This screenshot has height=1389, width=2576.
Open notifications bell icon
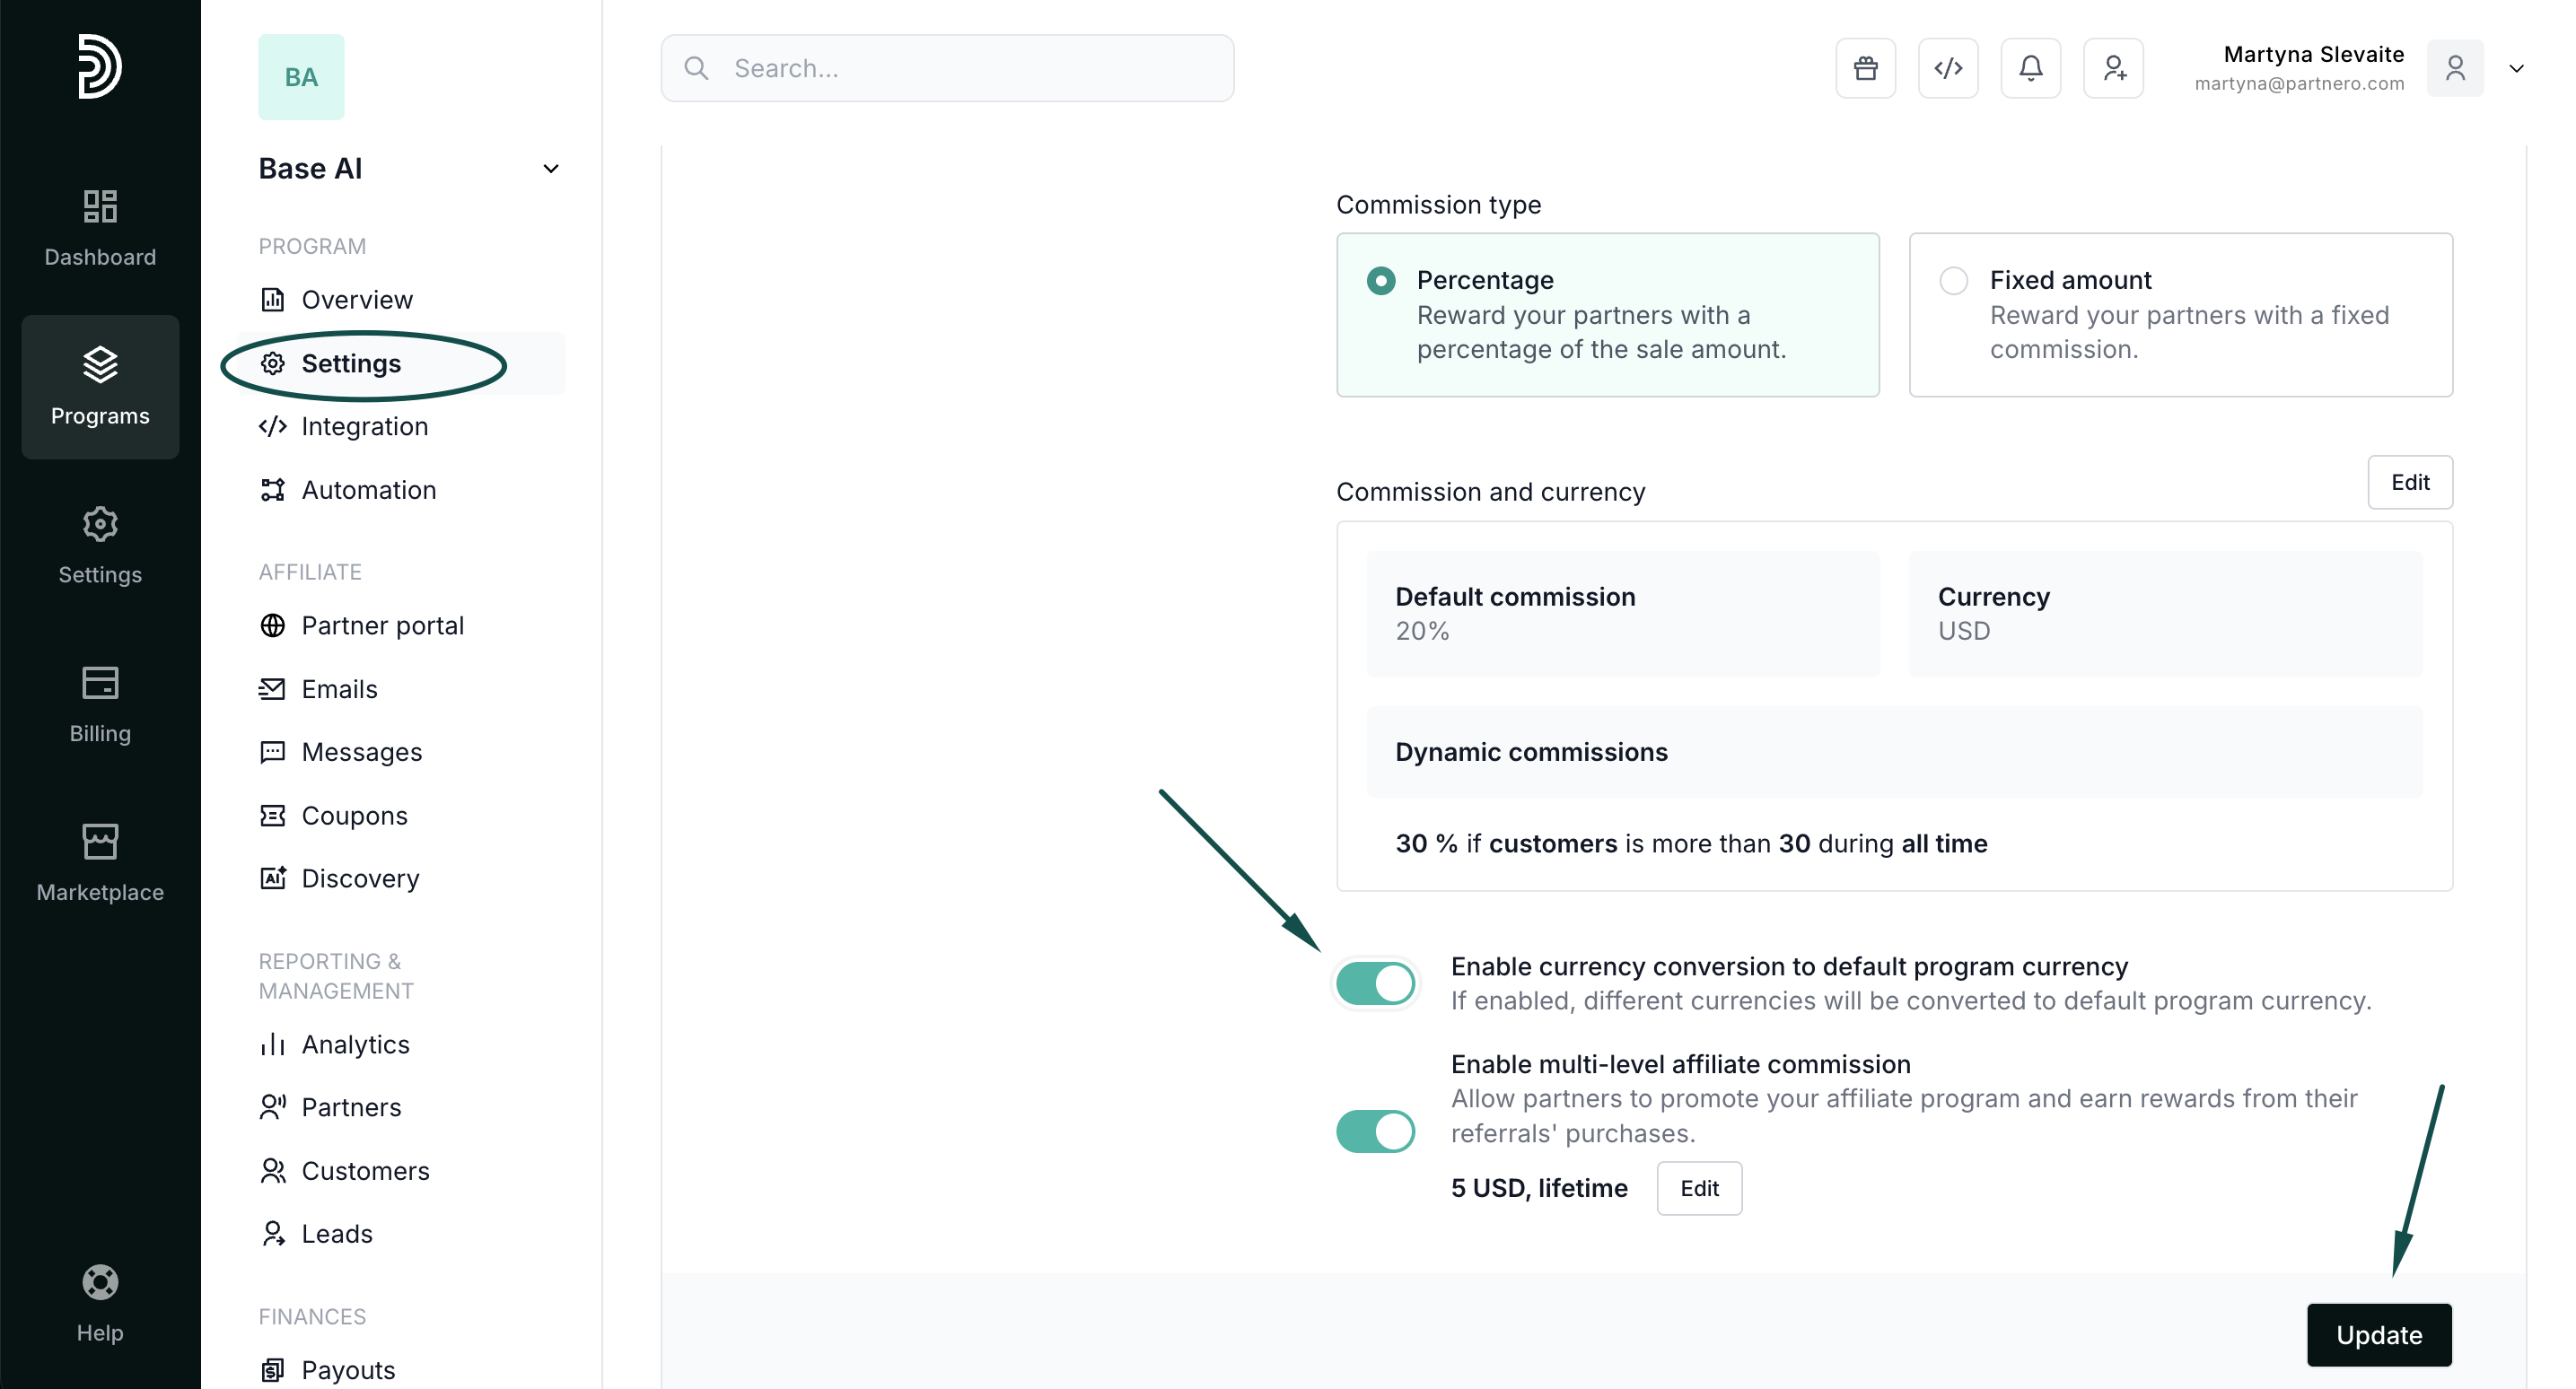2030,68
